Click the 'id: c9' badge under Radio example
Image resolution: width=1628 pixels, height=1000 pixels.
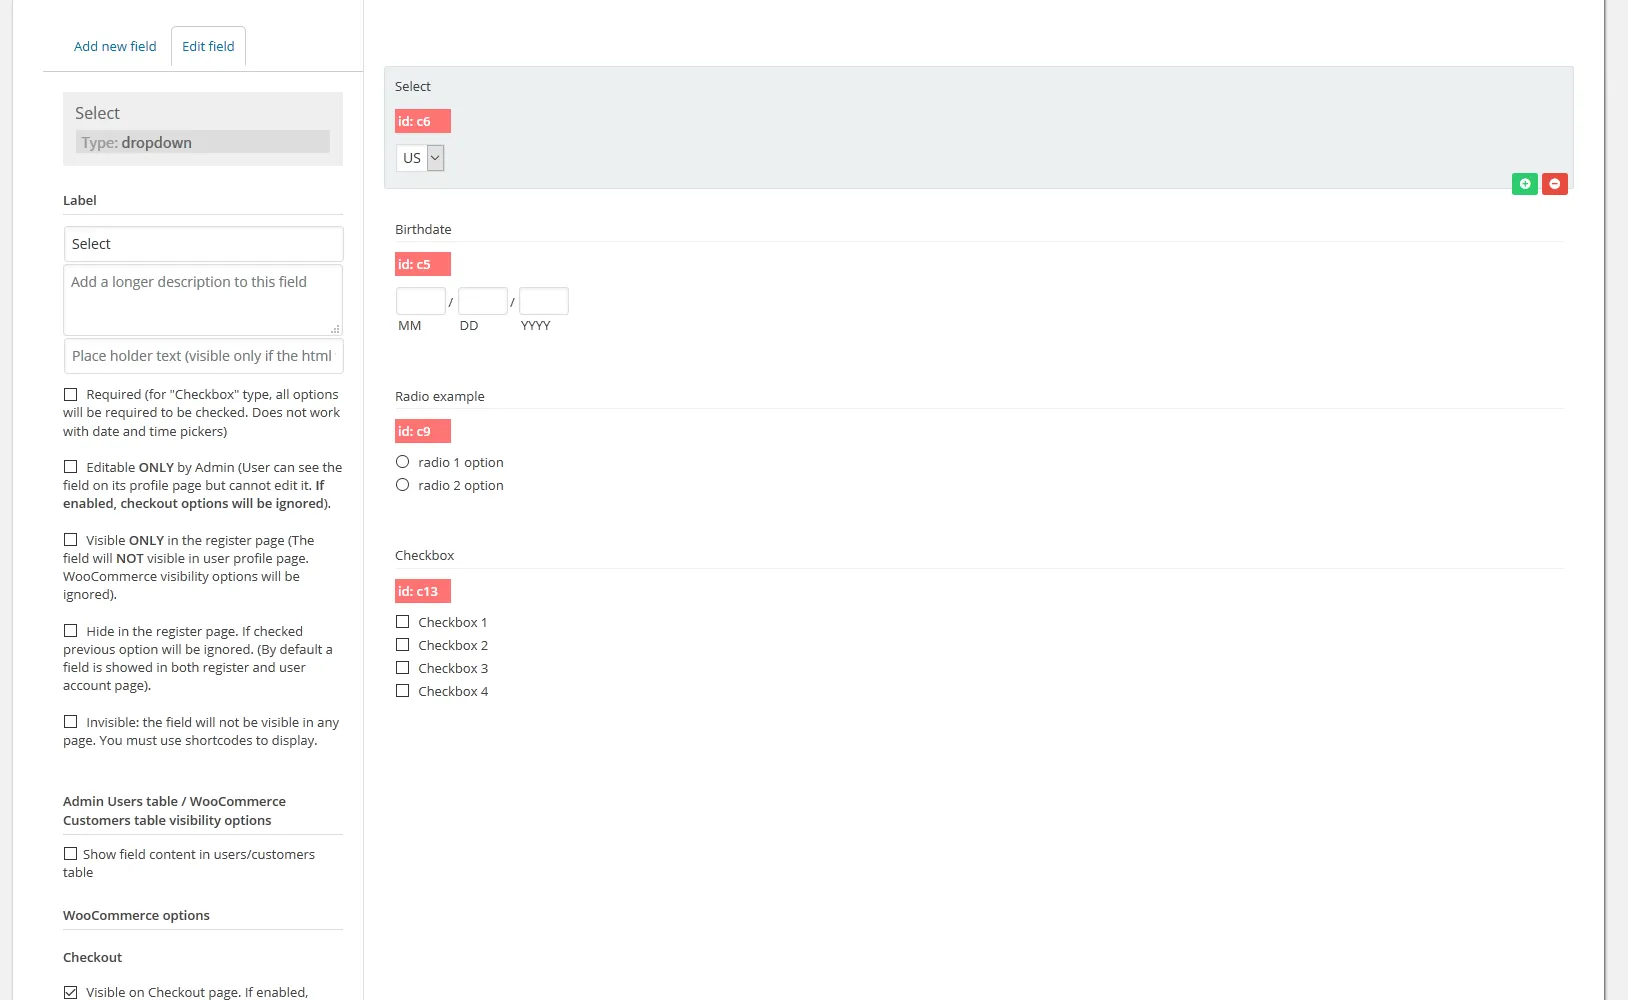(x=420, y=431)
